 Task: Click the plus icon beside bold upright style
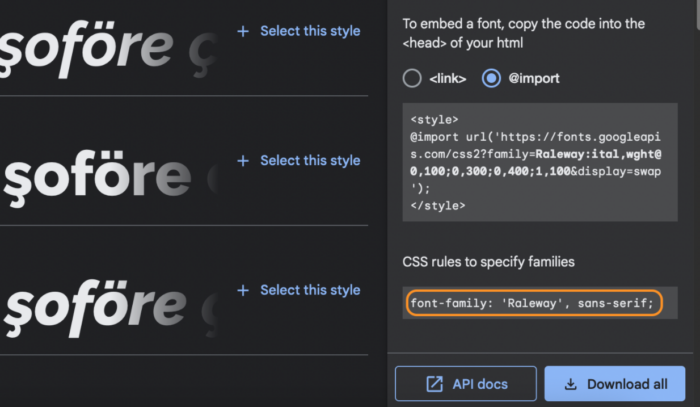click(243, 161)
